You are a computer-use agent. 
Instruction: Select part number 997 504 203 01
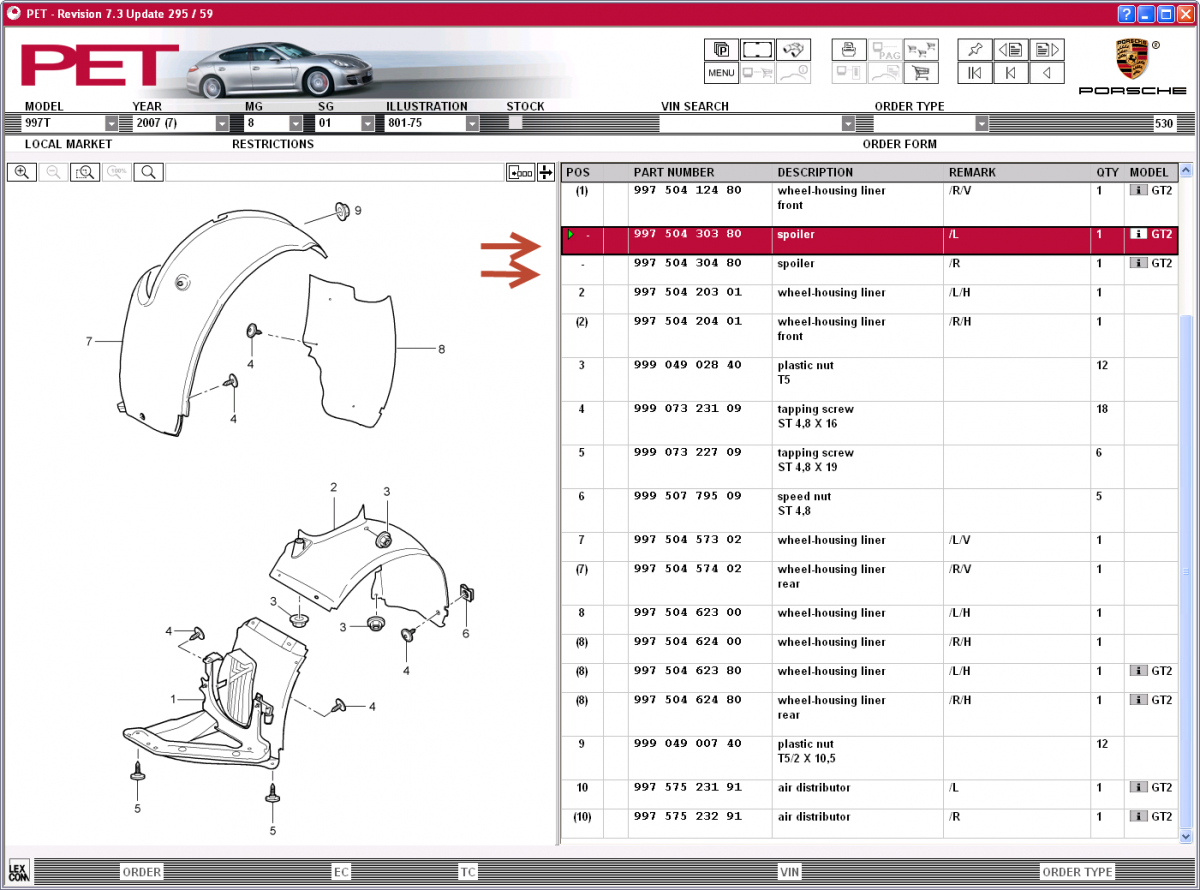click(x=688, y=292)
